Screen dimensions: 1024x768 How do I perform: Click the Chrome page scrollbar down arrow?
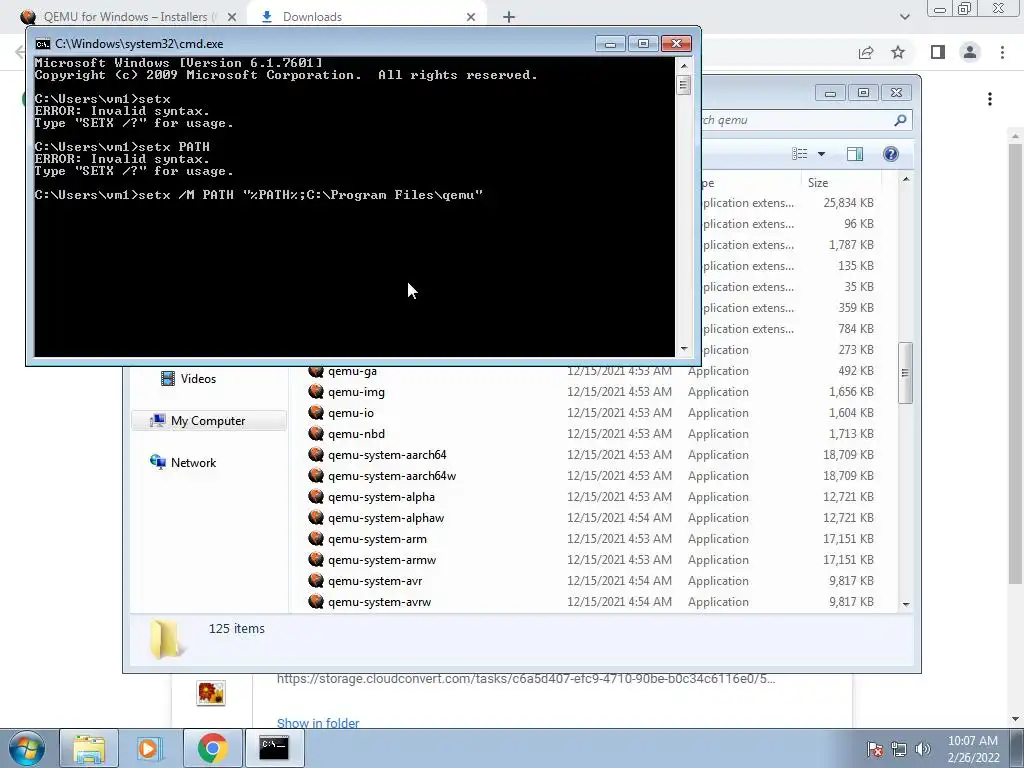click(x=1015, y=719)
